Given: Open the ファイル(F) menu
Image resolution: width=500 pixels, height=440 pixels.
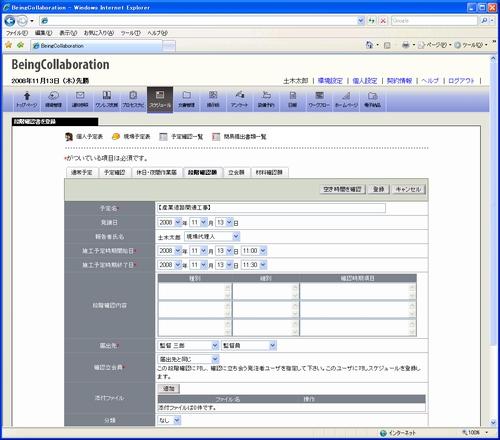Looking at the screenshot, I should tap(17, 33).
